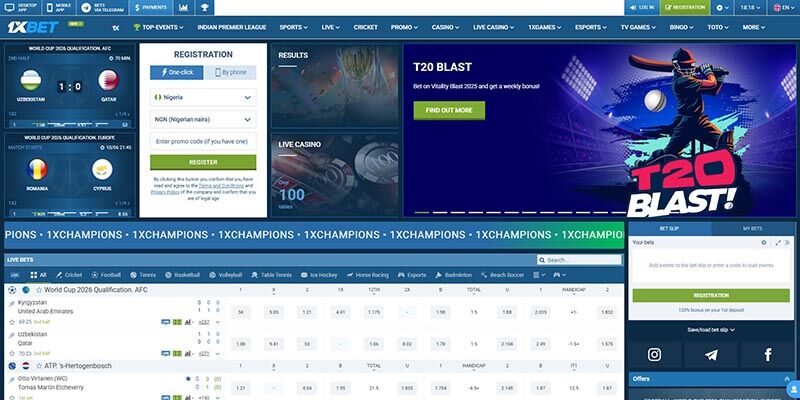Filter live bets by Volleyball

coord(226,275)
